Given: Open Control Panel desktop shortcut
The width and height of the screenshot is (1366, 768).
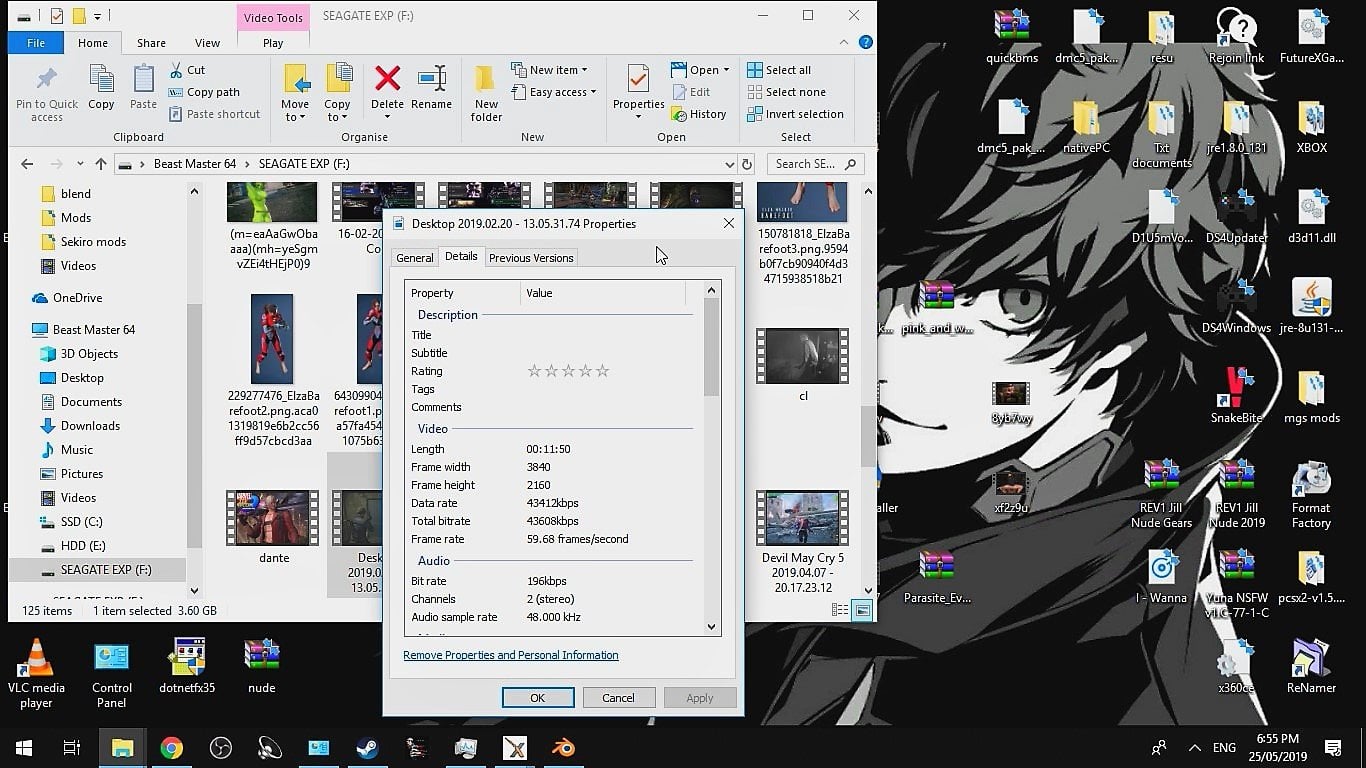Looking at the screenshot, I should pyautogui.click(x=112, y=673).
